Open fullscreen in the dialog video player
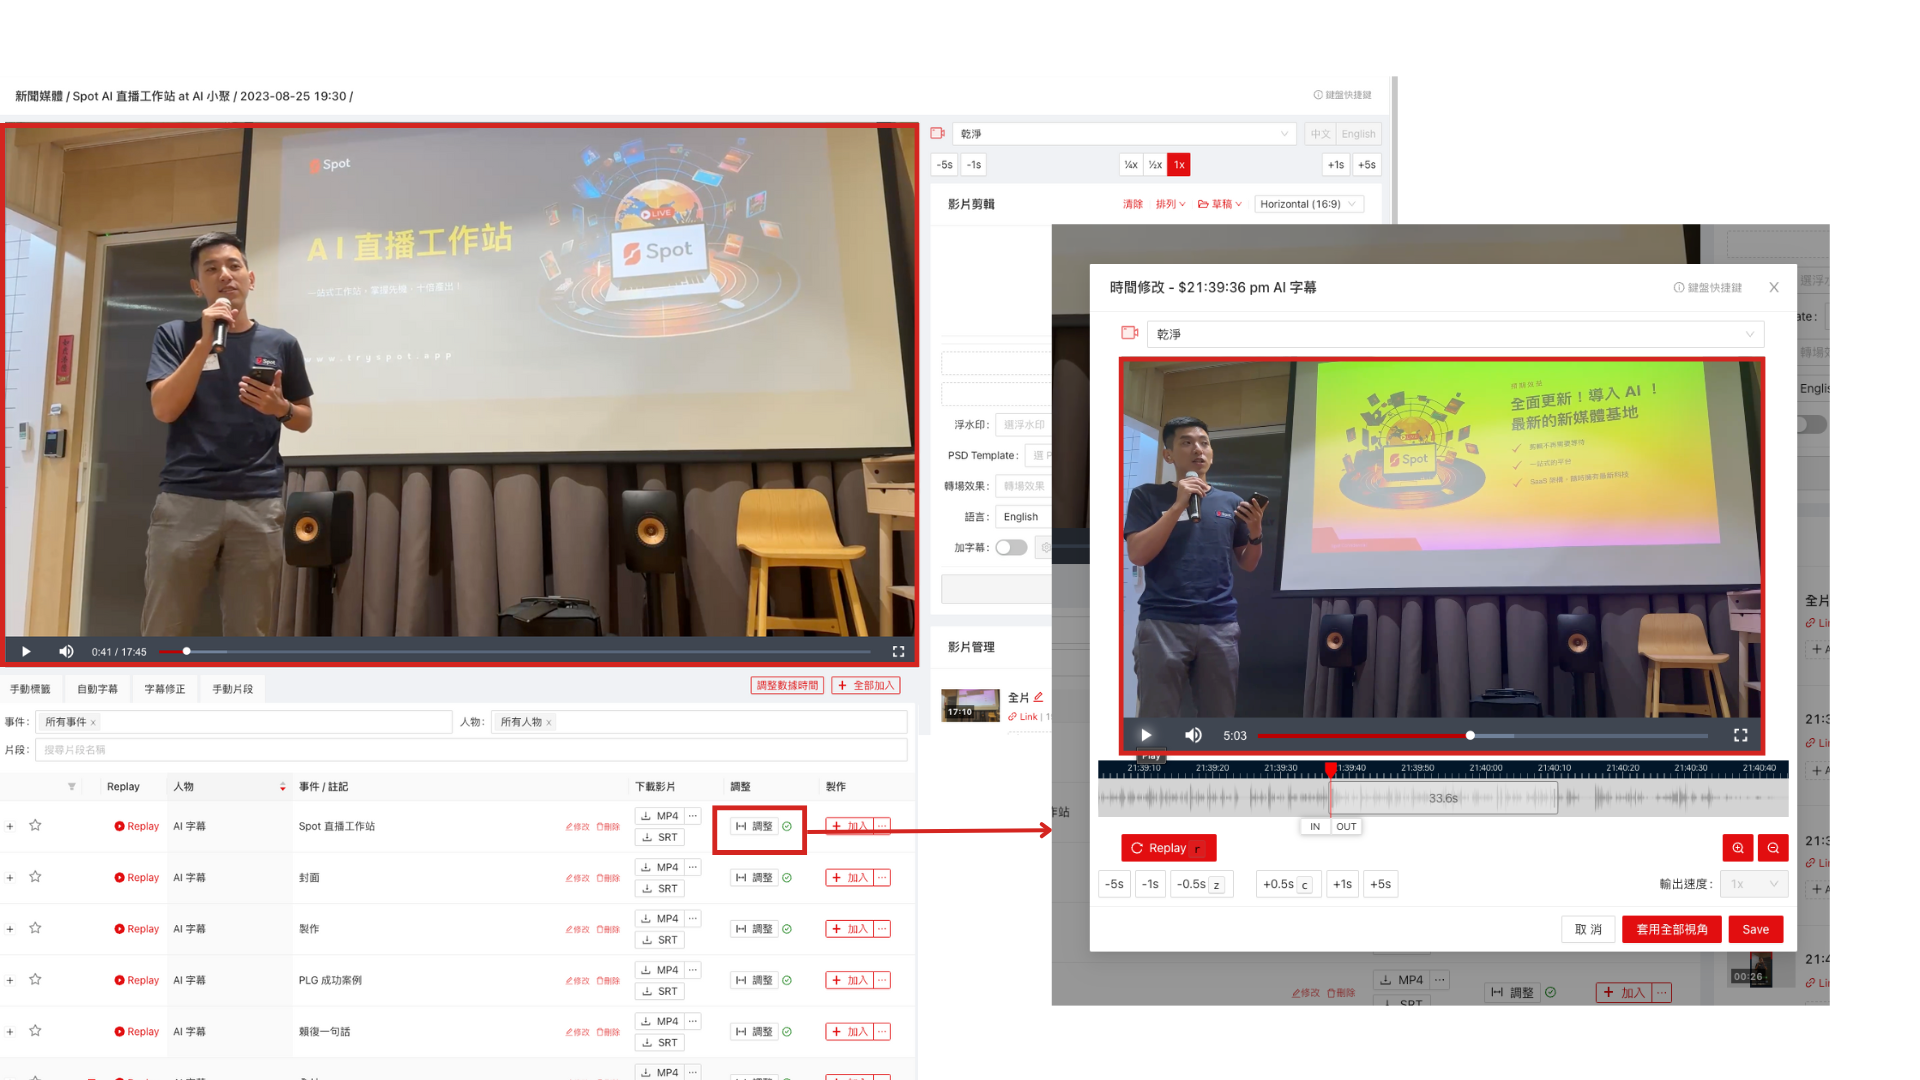 1740,735
